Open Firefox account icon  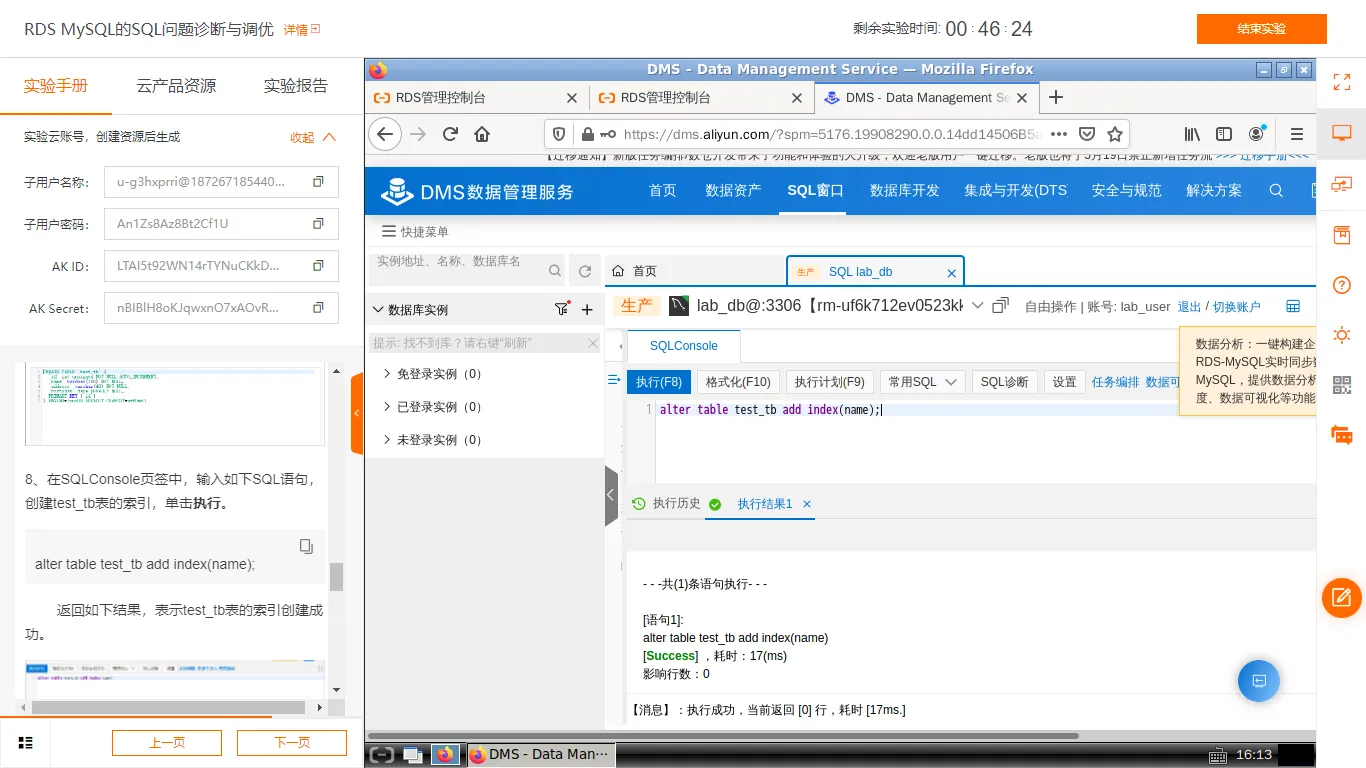[1257, 134]
